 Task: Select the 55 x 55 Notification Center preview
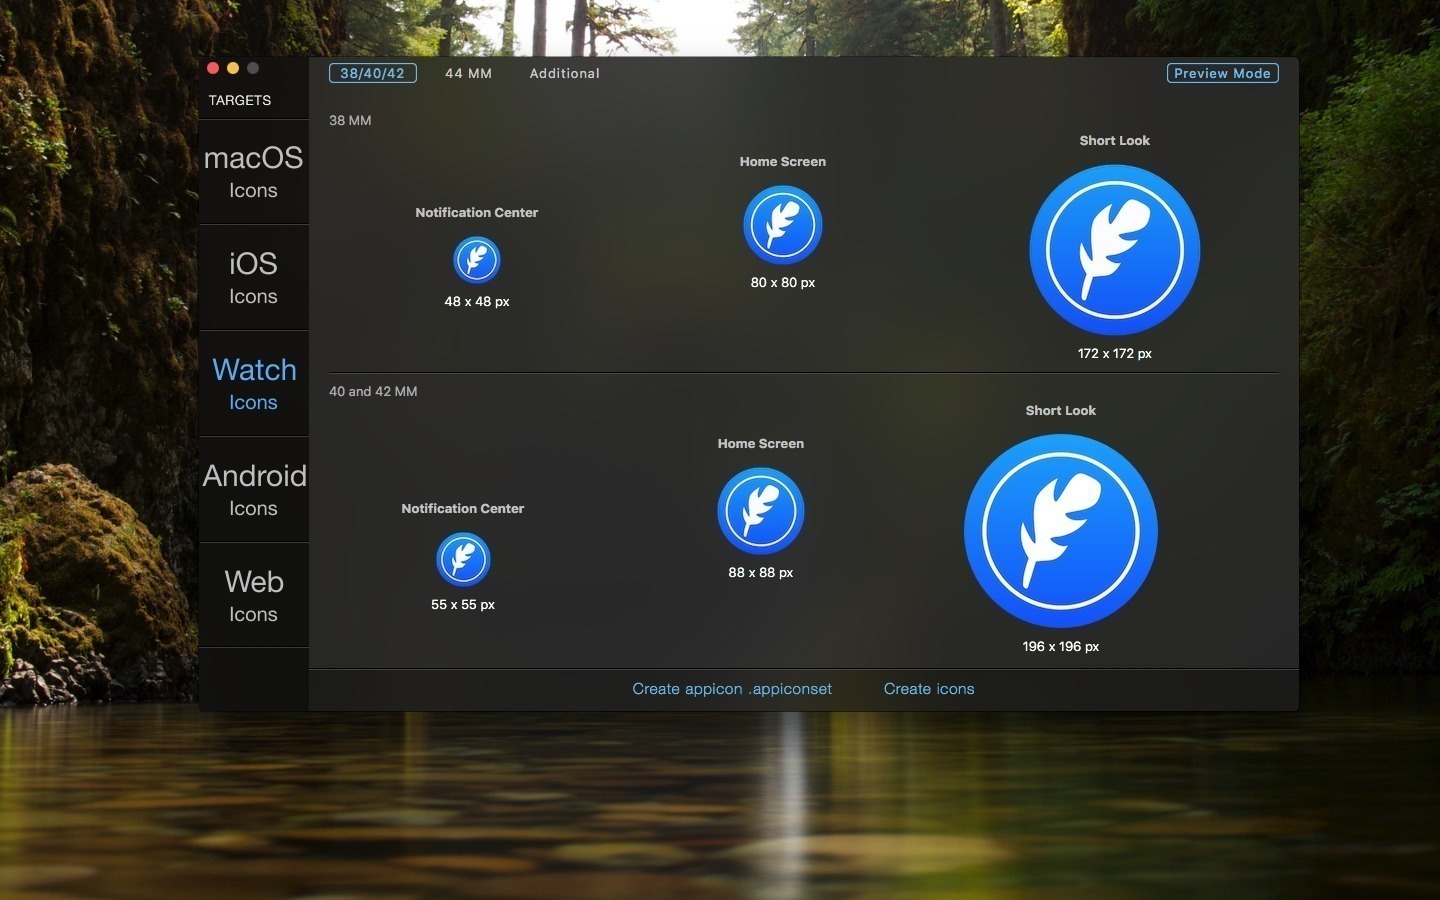tap(462, 559)
